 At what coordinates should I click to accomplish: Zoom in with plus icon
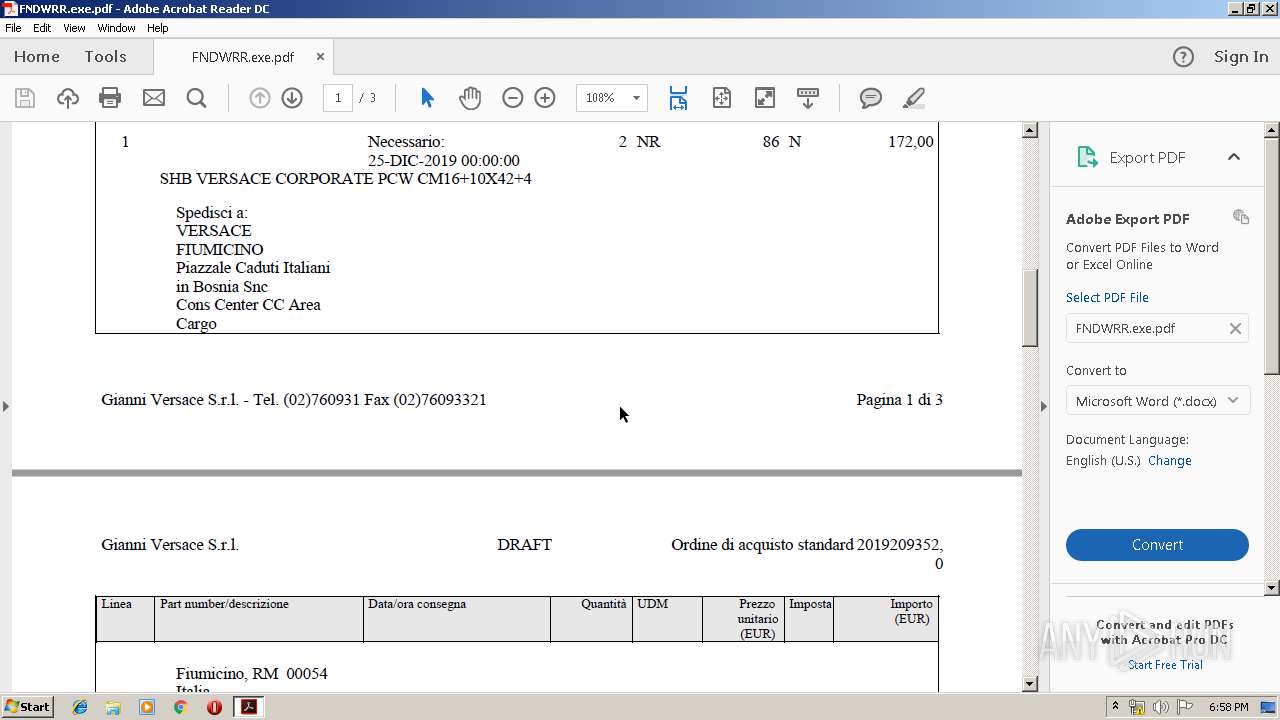545,98
